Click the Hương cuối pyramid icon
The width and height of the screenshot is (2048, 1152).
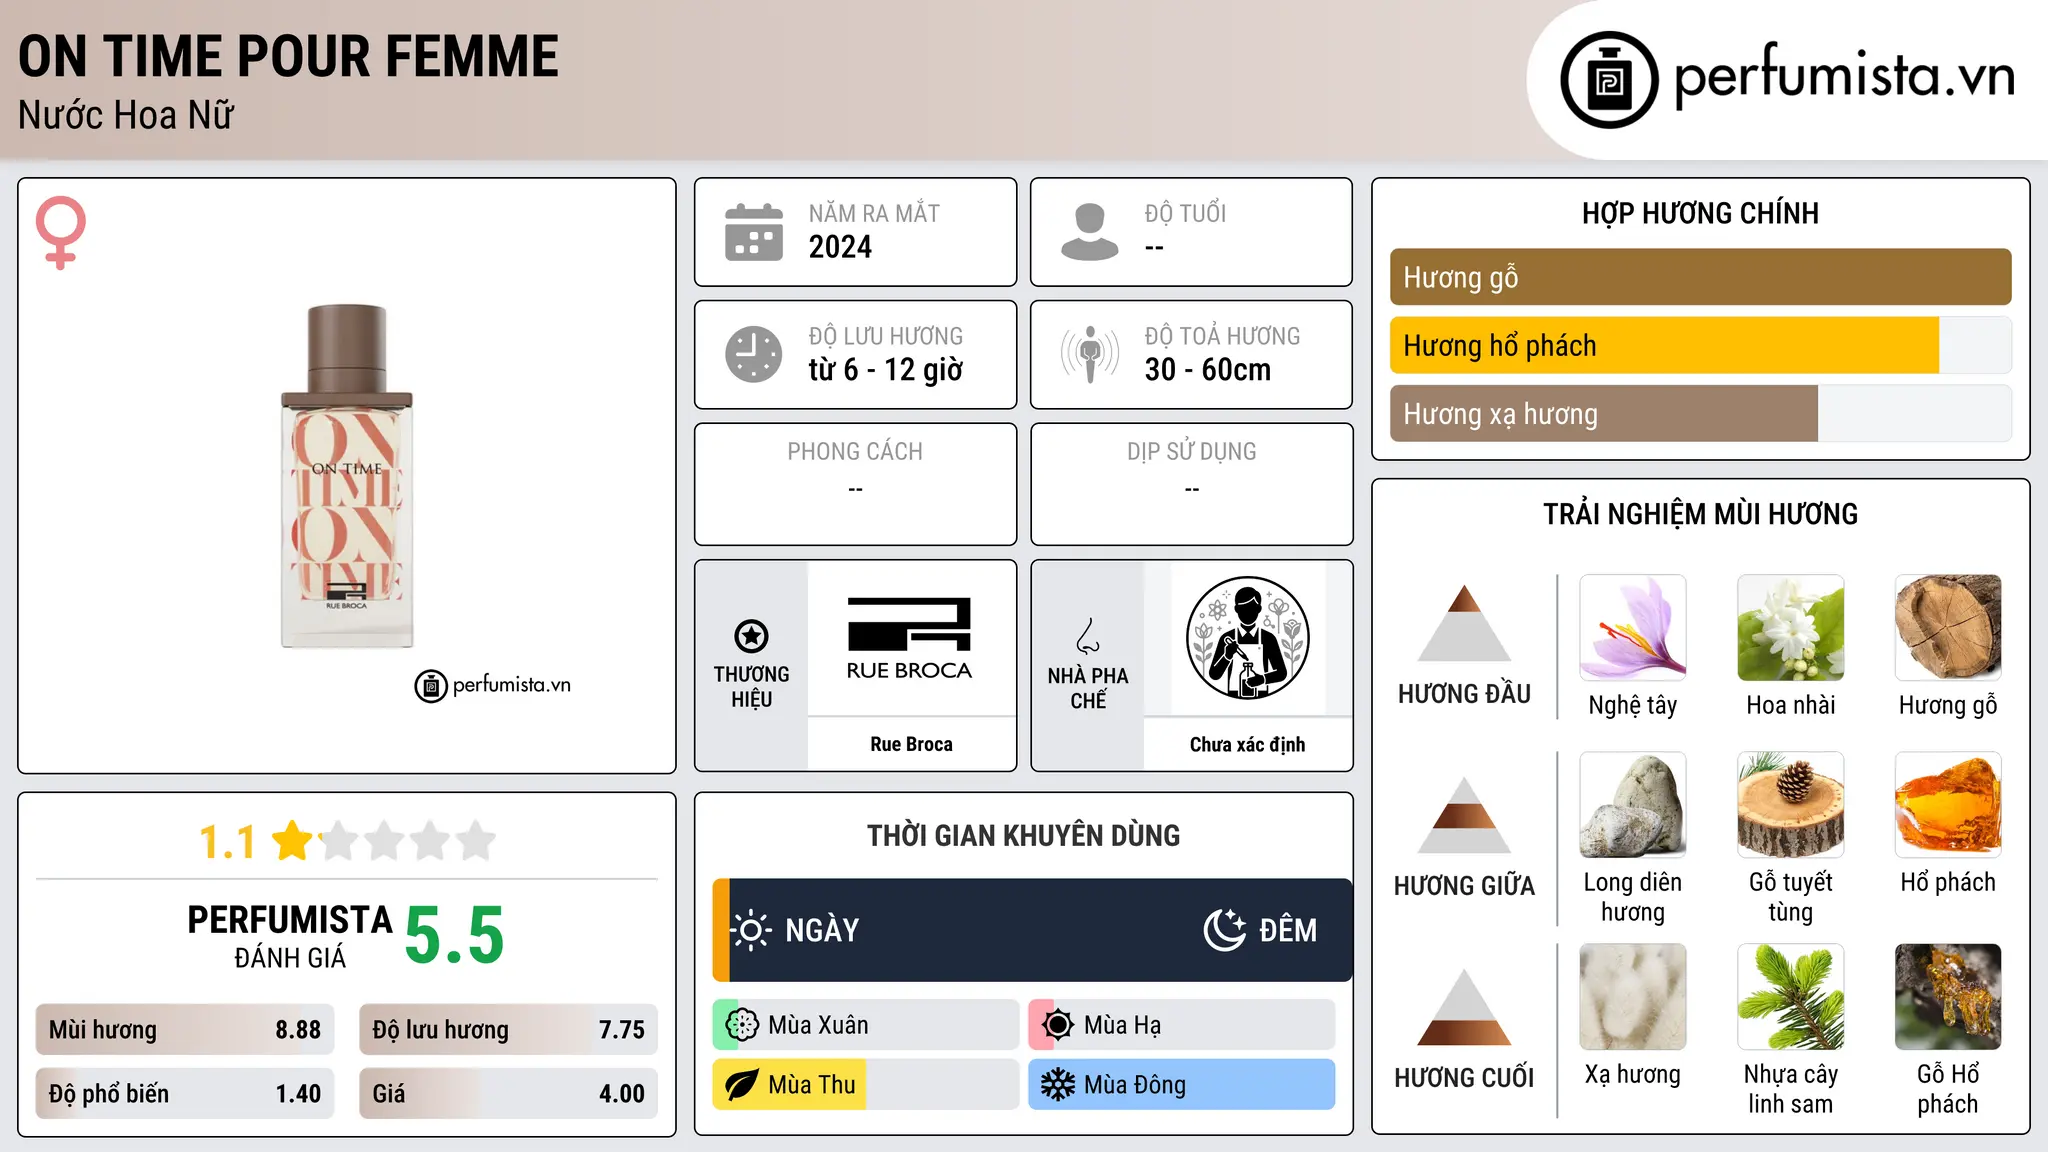coord(1464,1007)
